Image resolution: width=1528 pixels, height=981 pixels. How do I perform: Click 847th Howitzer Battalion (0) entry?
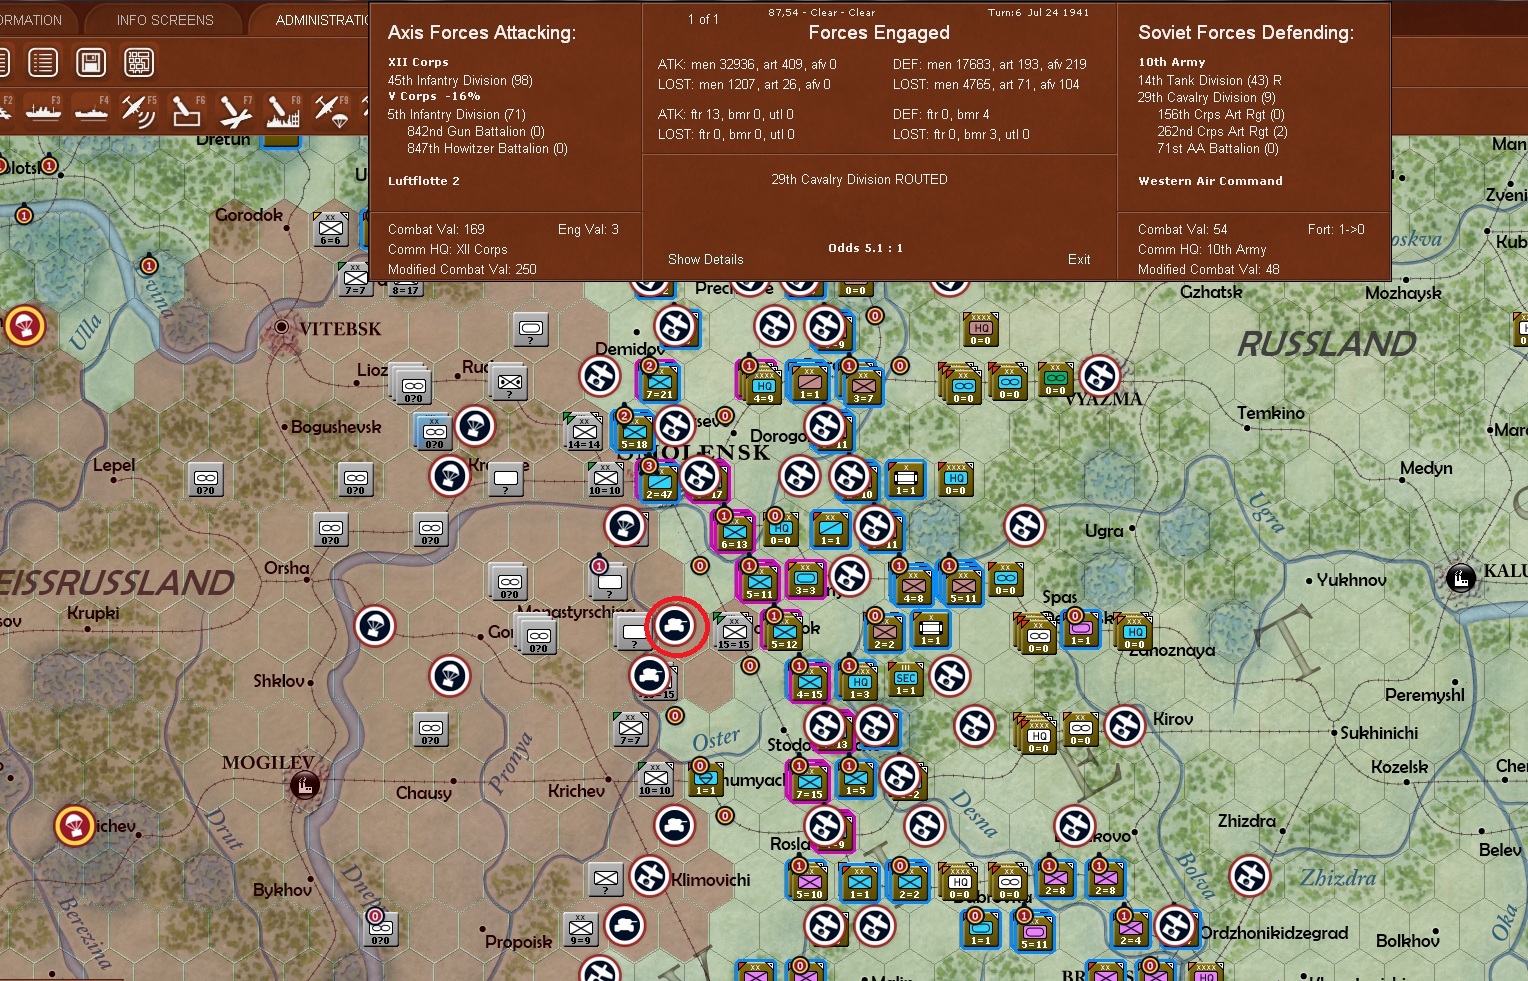487,148
